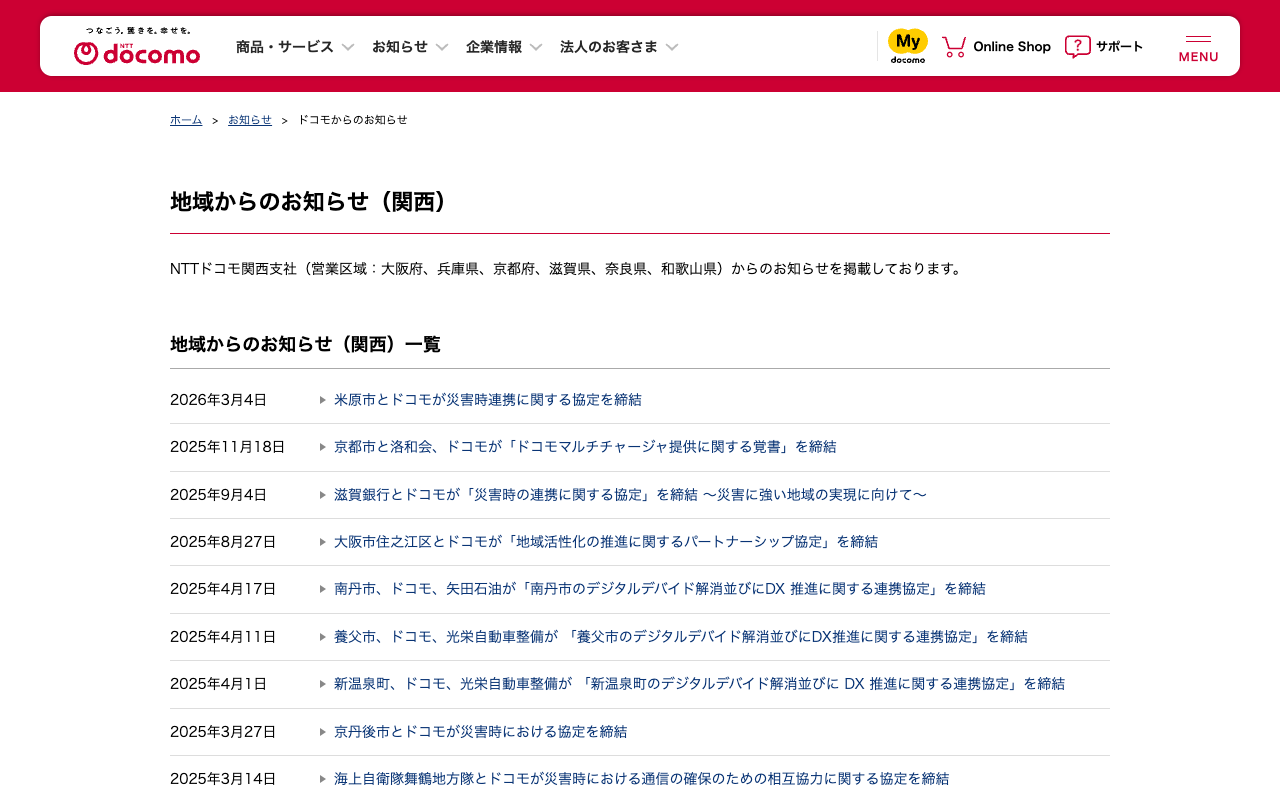This screenshot has height=800, width=1280.
Task: Expand the お知らせ dropdown chevron in header
Action: point(442,47)
